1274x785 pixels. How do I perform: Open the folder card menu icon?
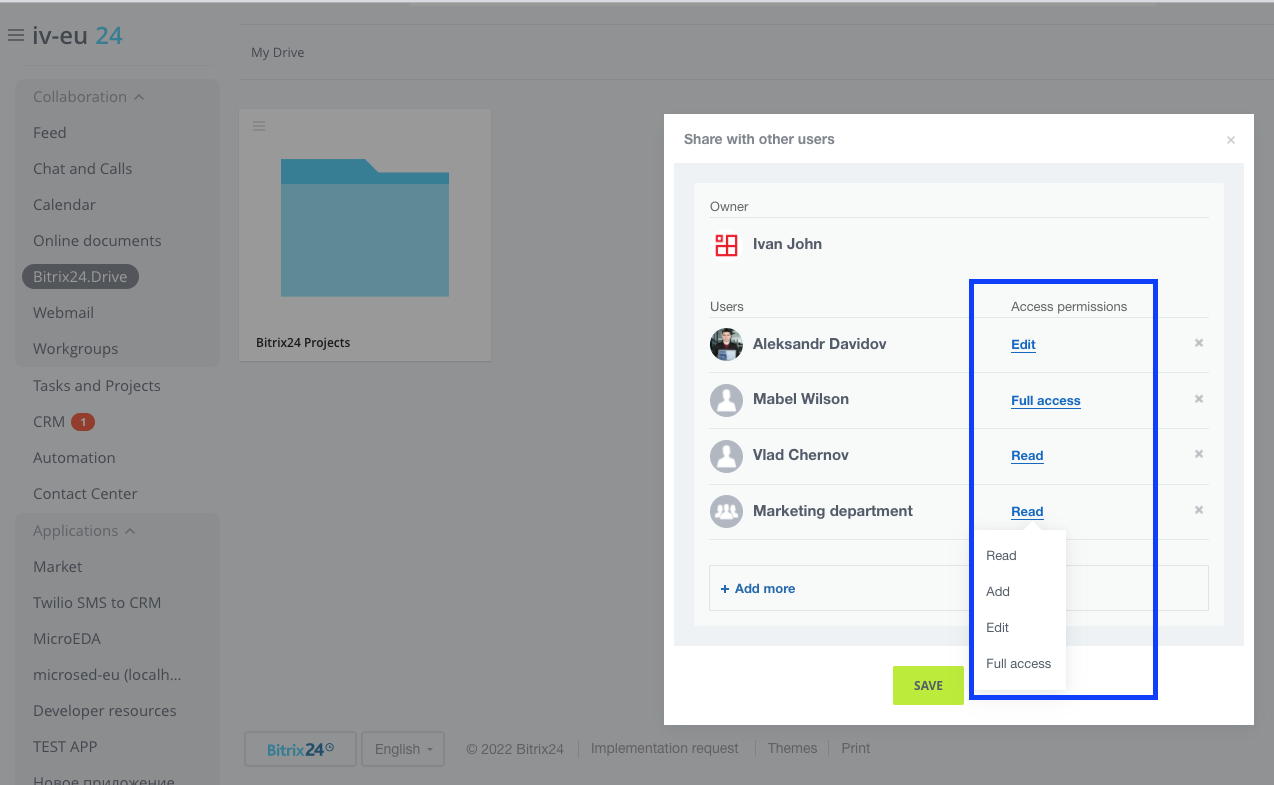point(259,125)
